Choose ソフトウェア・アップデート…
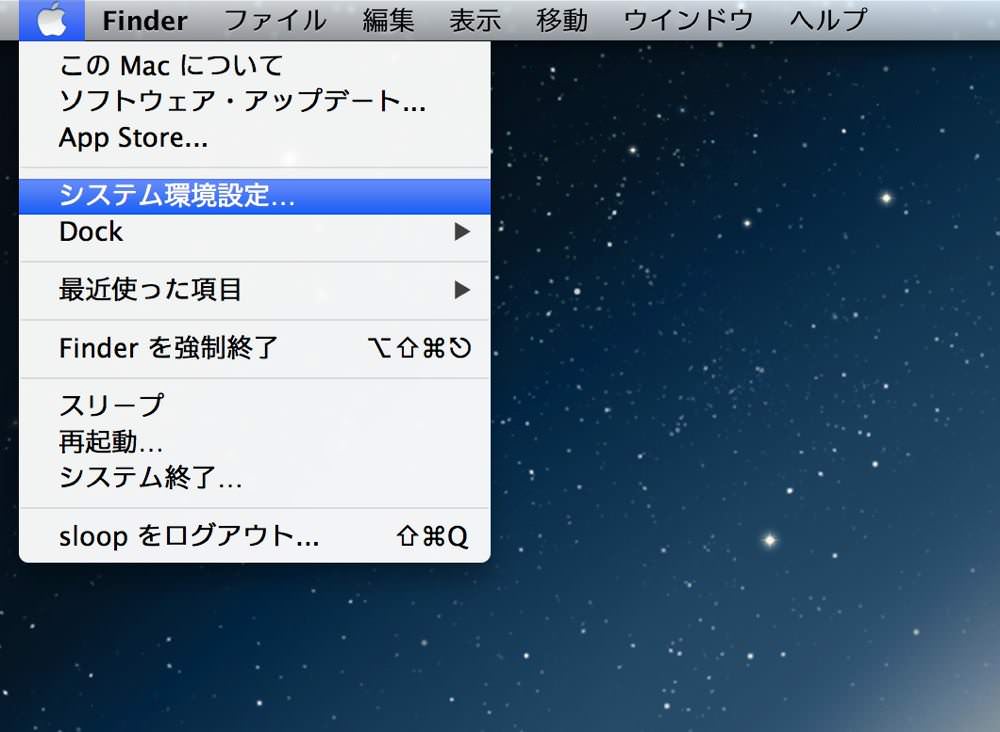The width and height of the screenshot is (1000, 732). click(x=254, y=101)
